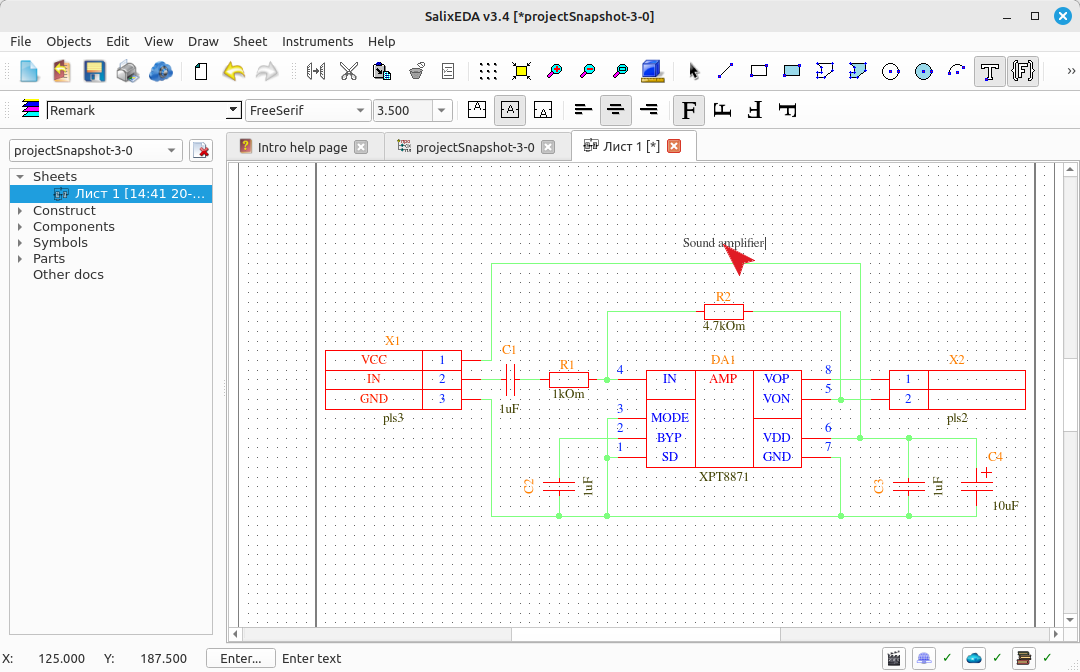The width and height of the screenshot is (1080, 672).
Task: Open the Draw menu
Action: coord(203,41)
